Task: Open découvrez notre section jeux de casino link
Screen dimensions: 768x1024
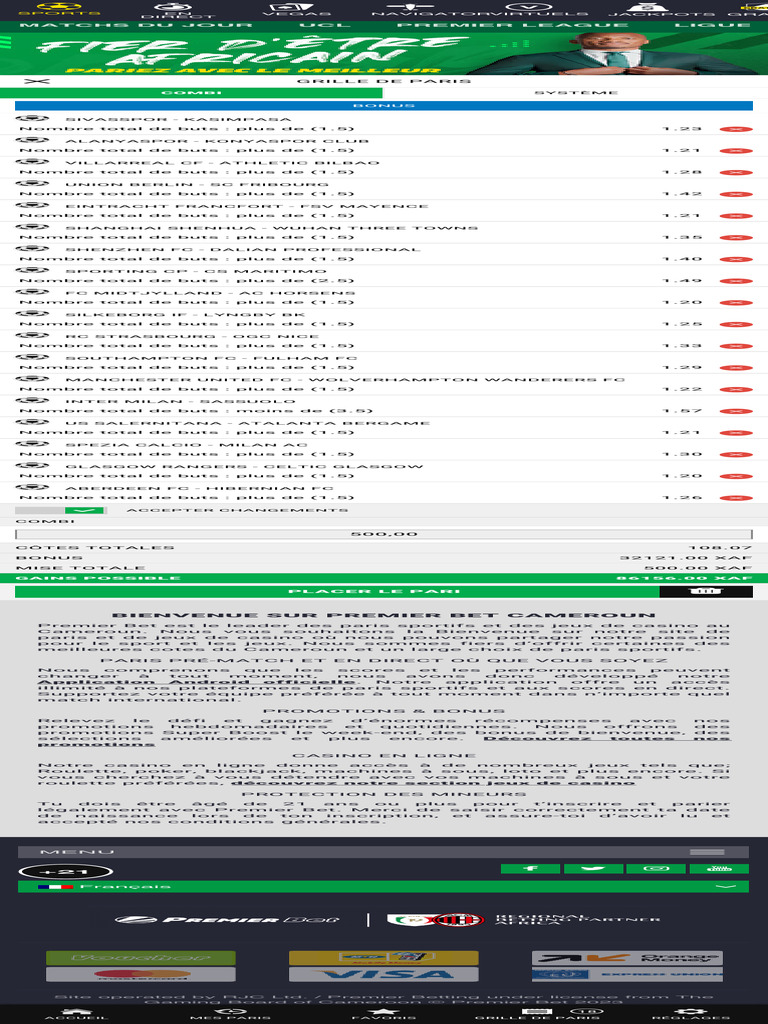Action: pos(433,782)
